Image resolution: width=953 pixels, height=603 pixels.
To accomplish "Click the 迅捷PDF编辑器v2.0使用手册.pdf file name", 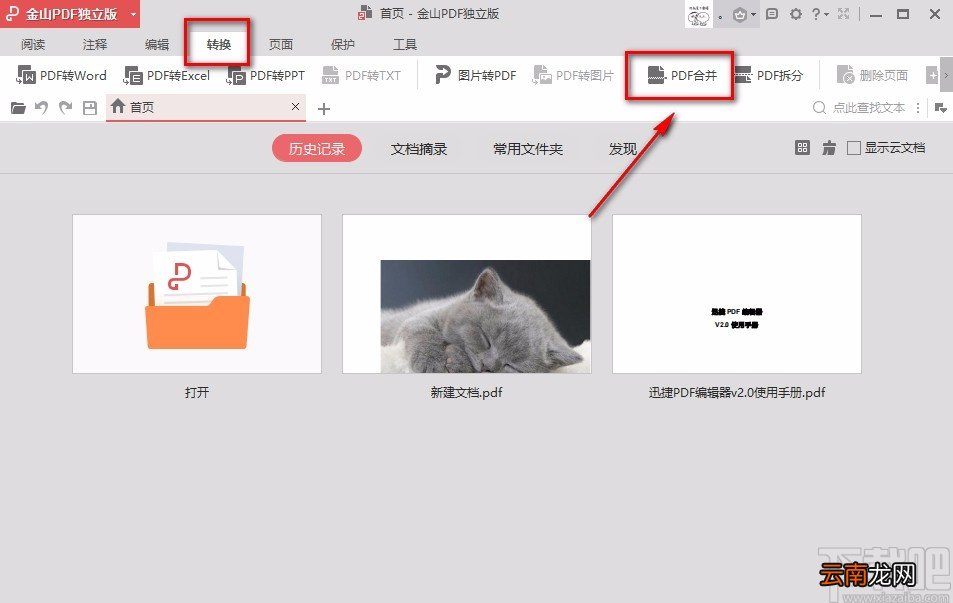I will [737, 393].
